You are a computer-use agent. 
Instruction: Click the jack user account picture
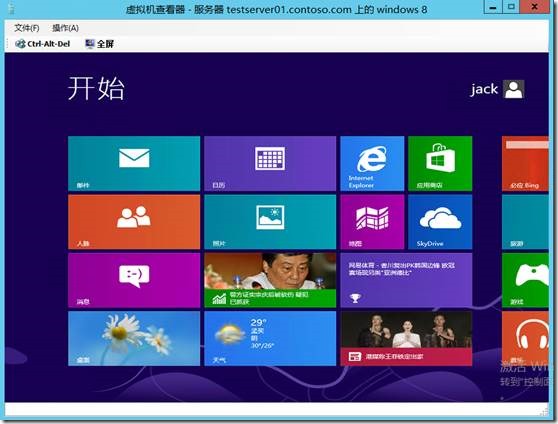(514, 89)
